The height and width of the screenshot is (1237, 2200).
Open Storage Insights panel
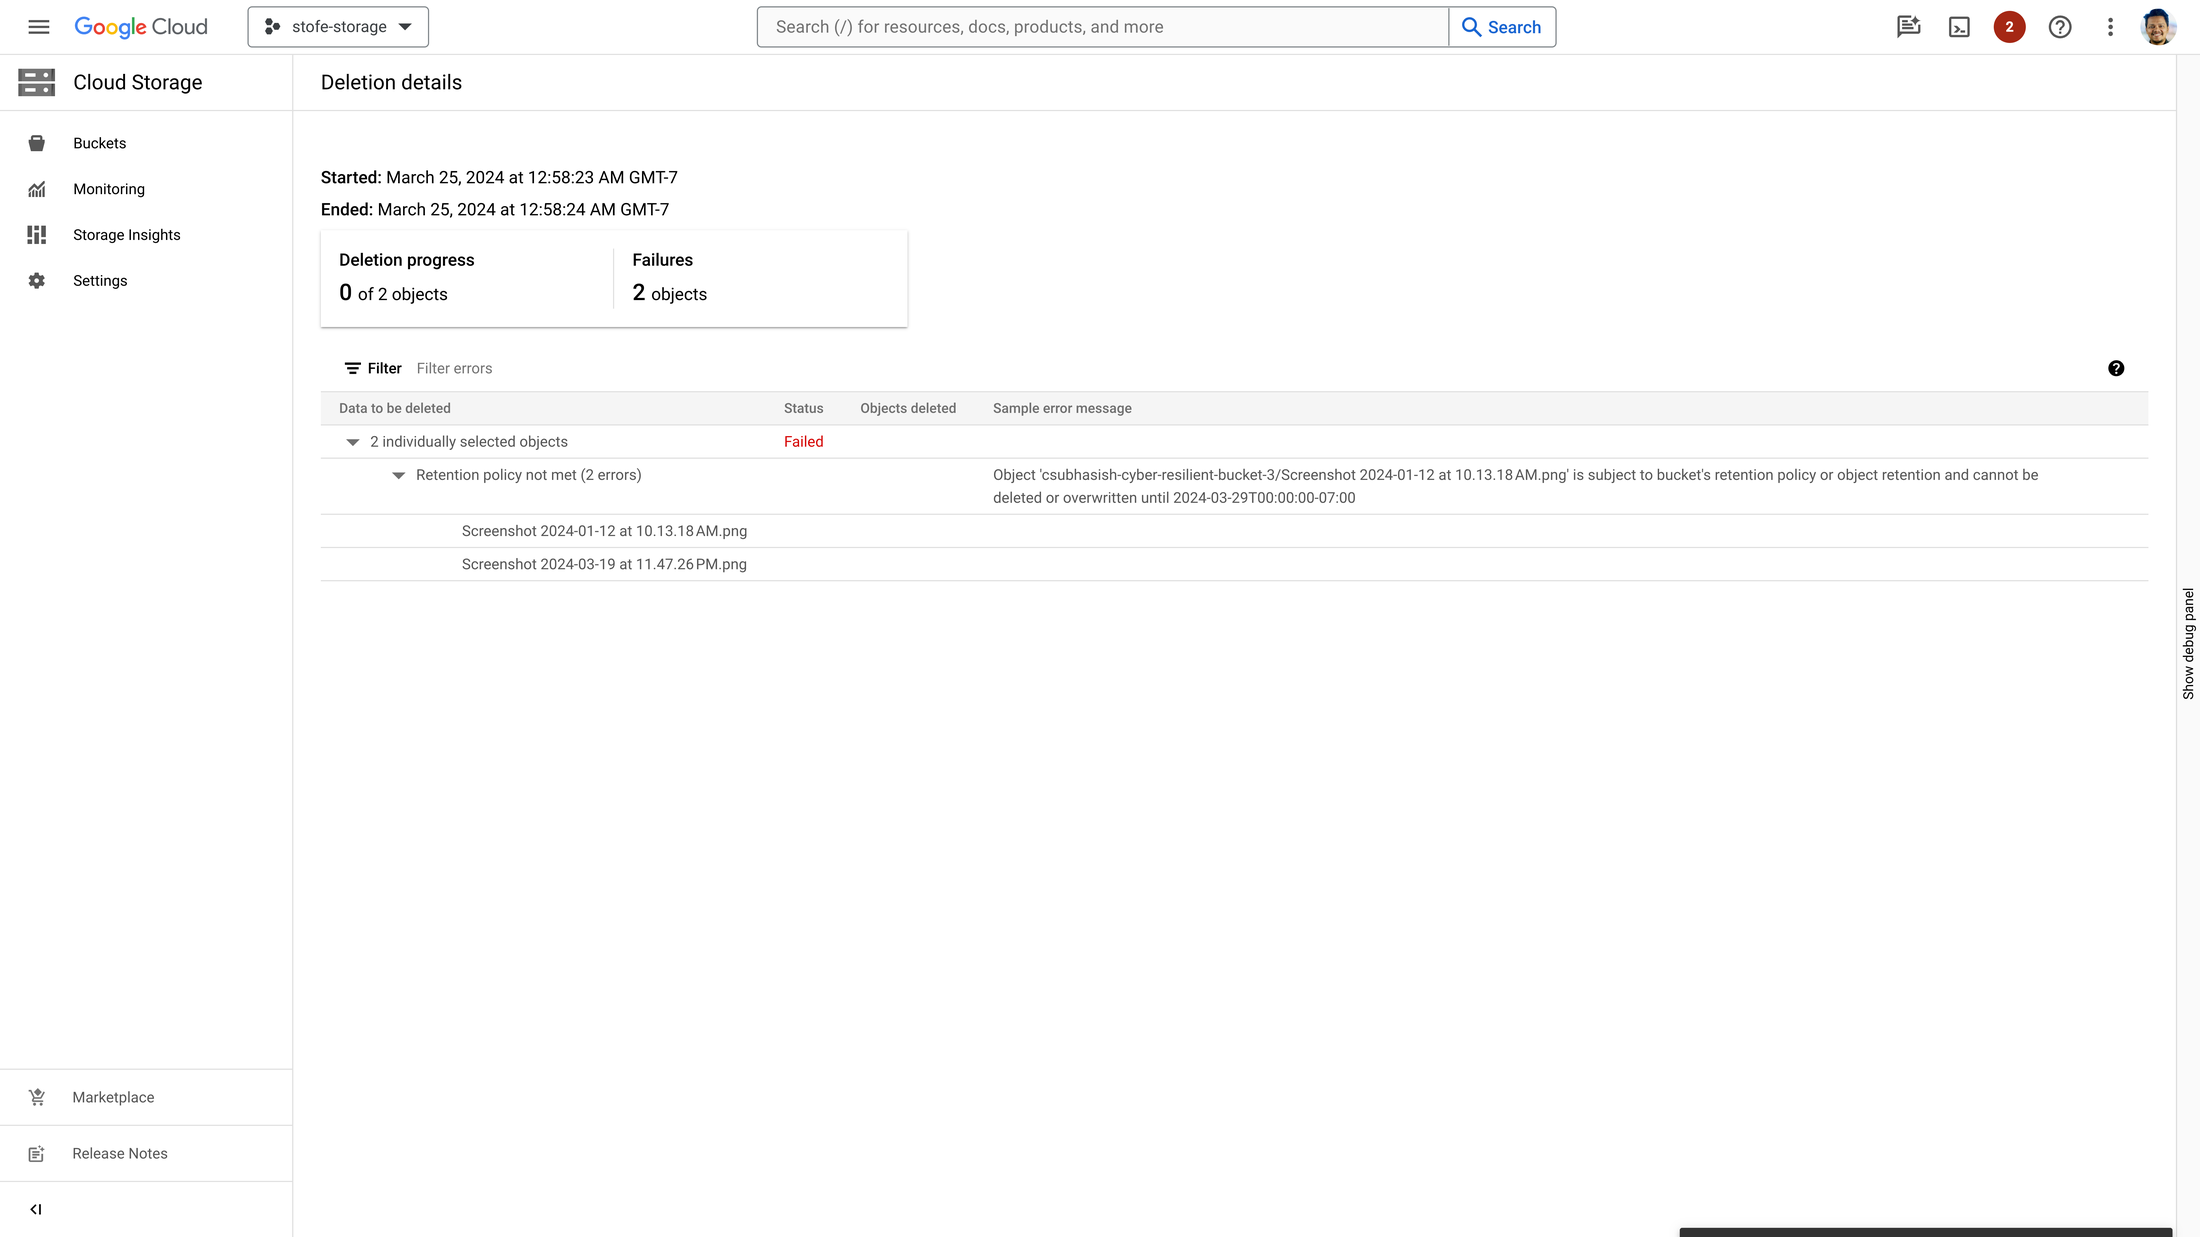127,234
